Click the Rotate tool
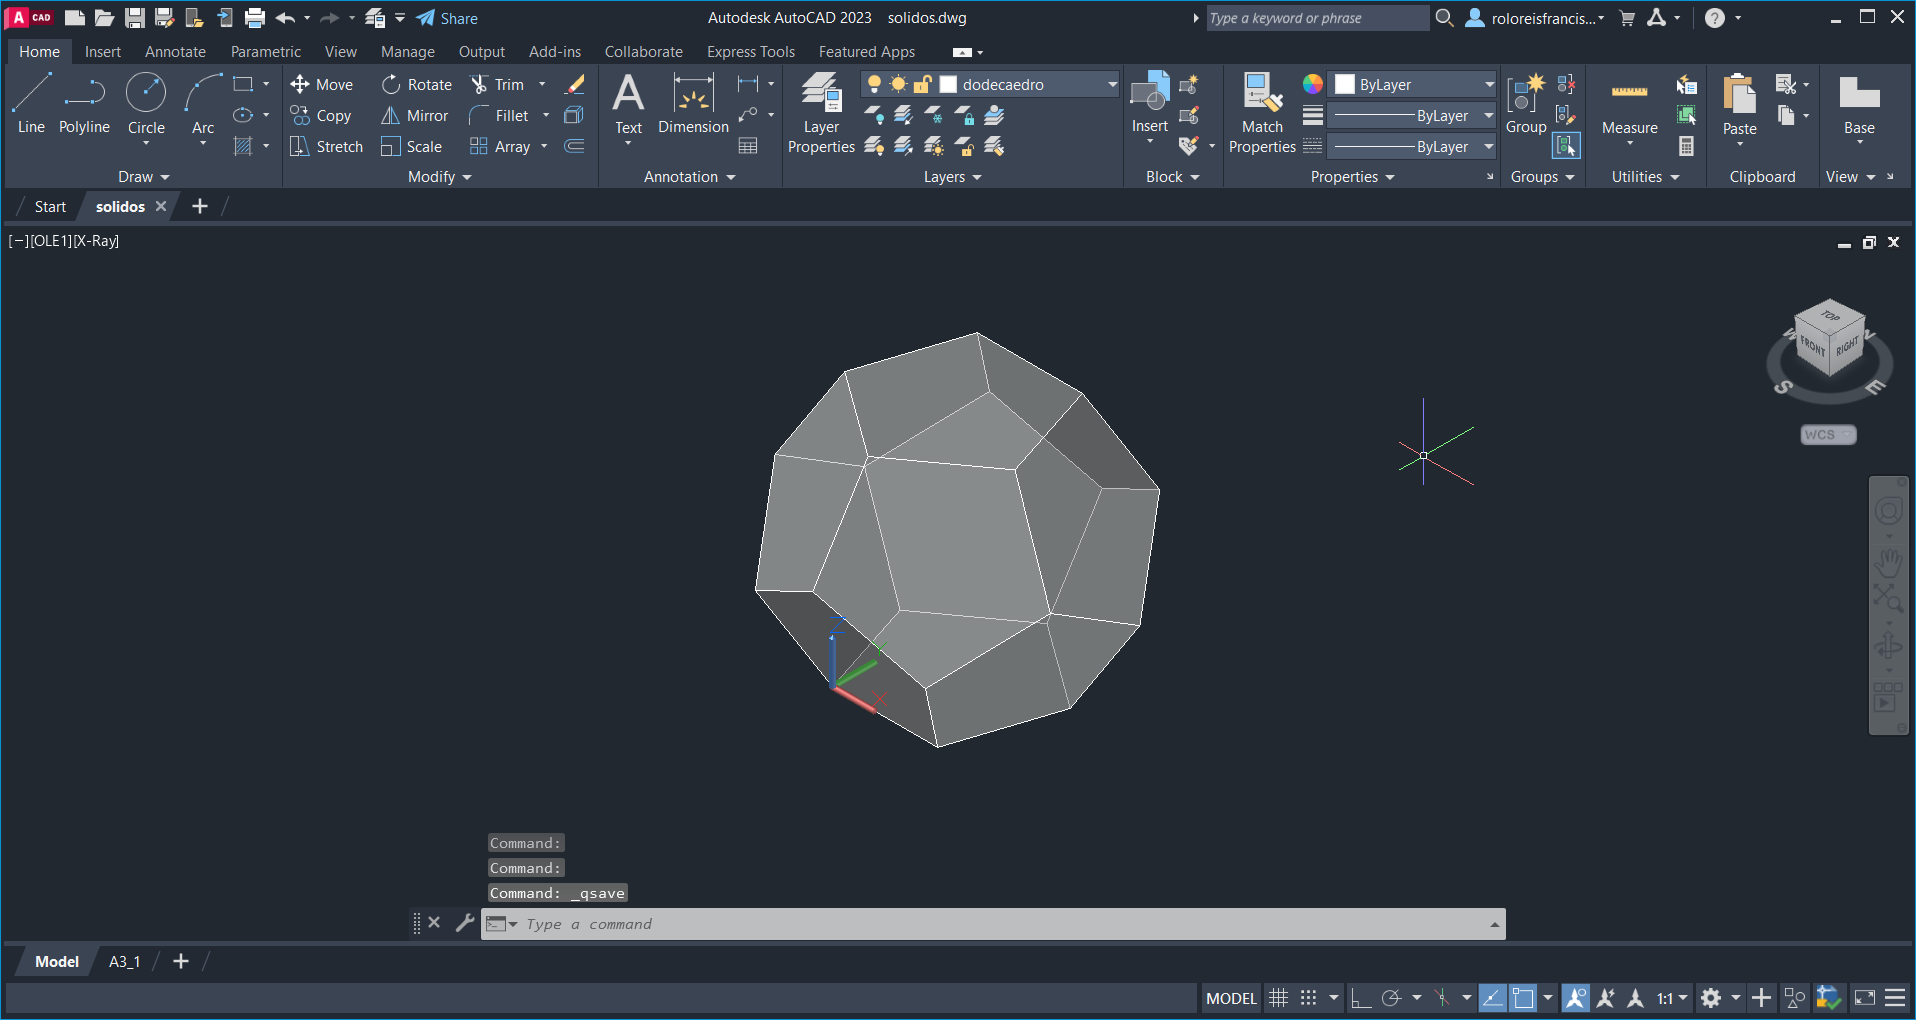 [418, 85]
